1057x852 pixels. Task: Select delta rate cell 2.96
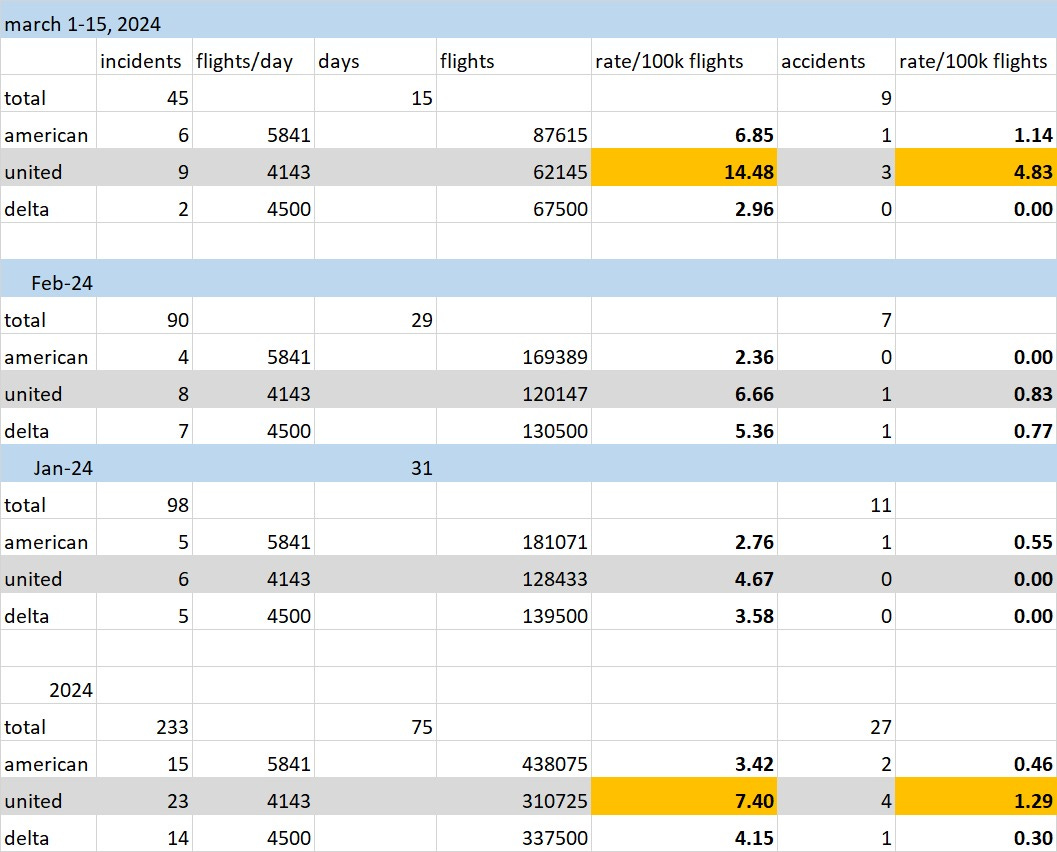684,205
